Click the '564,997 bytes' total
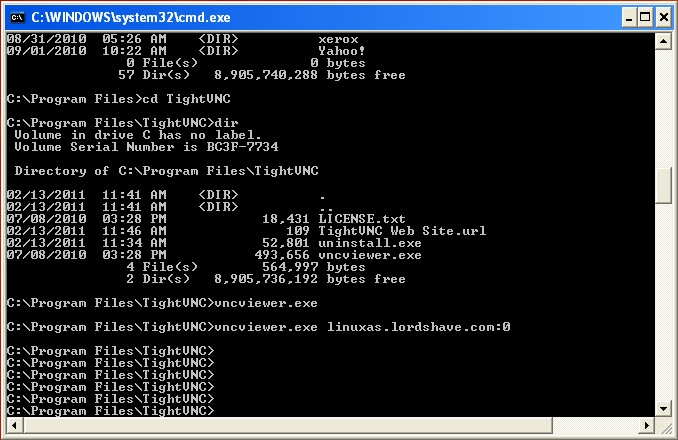 pyautogui.click(x=313, y=267)
